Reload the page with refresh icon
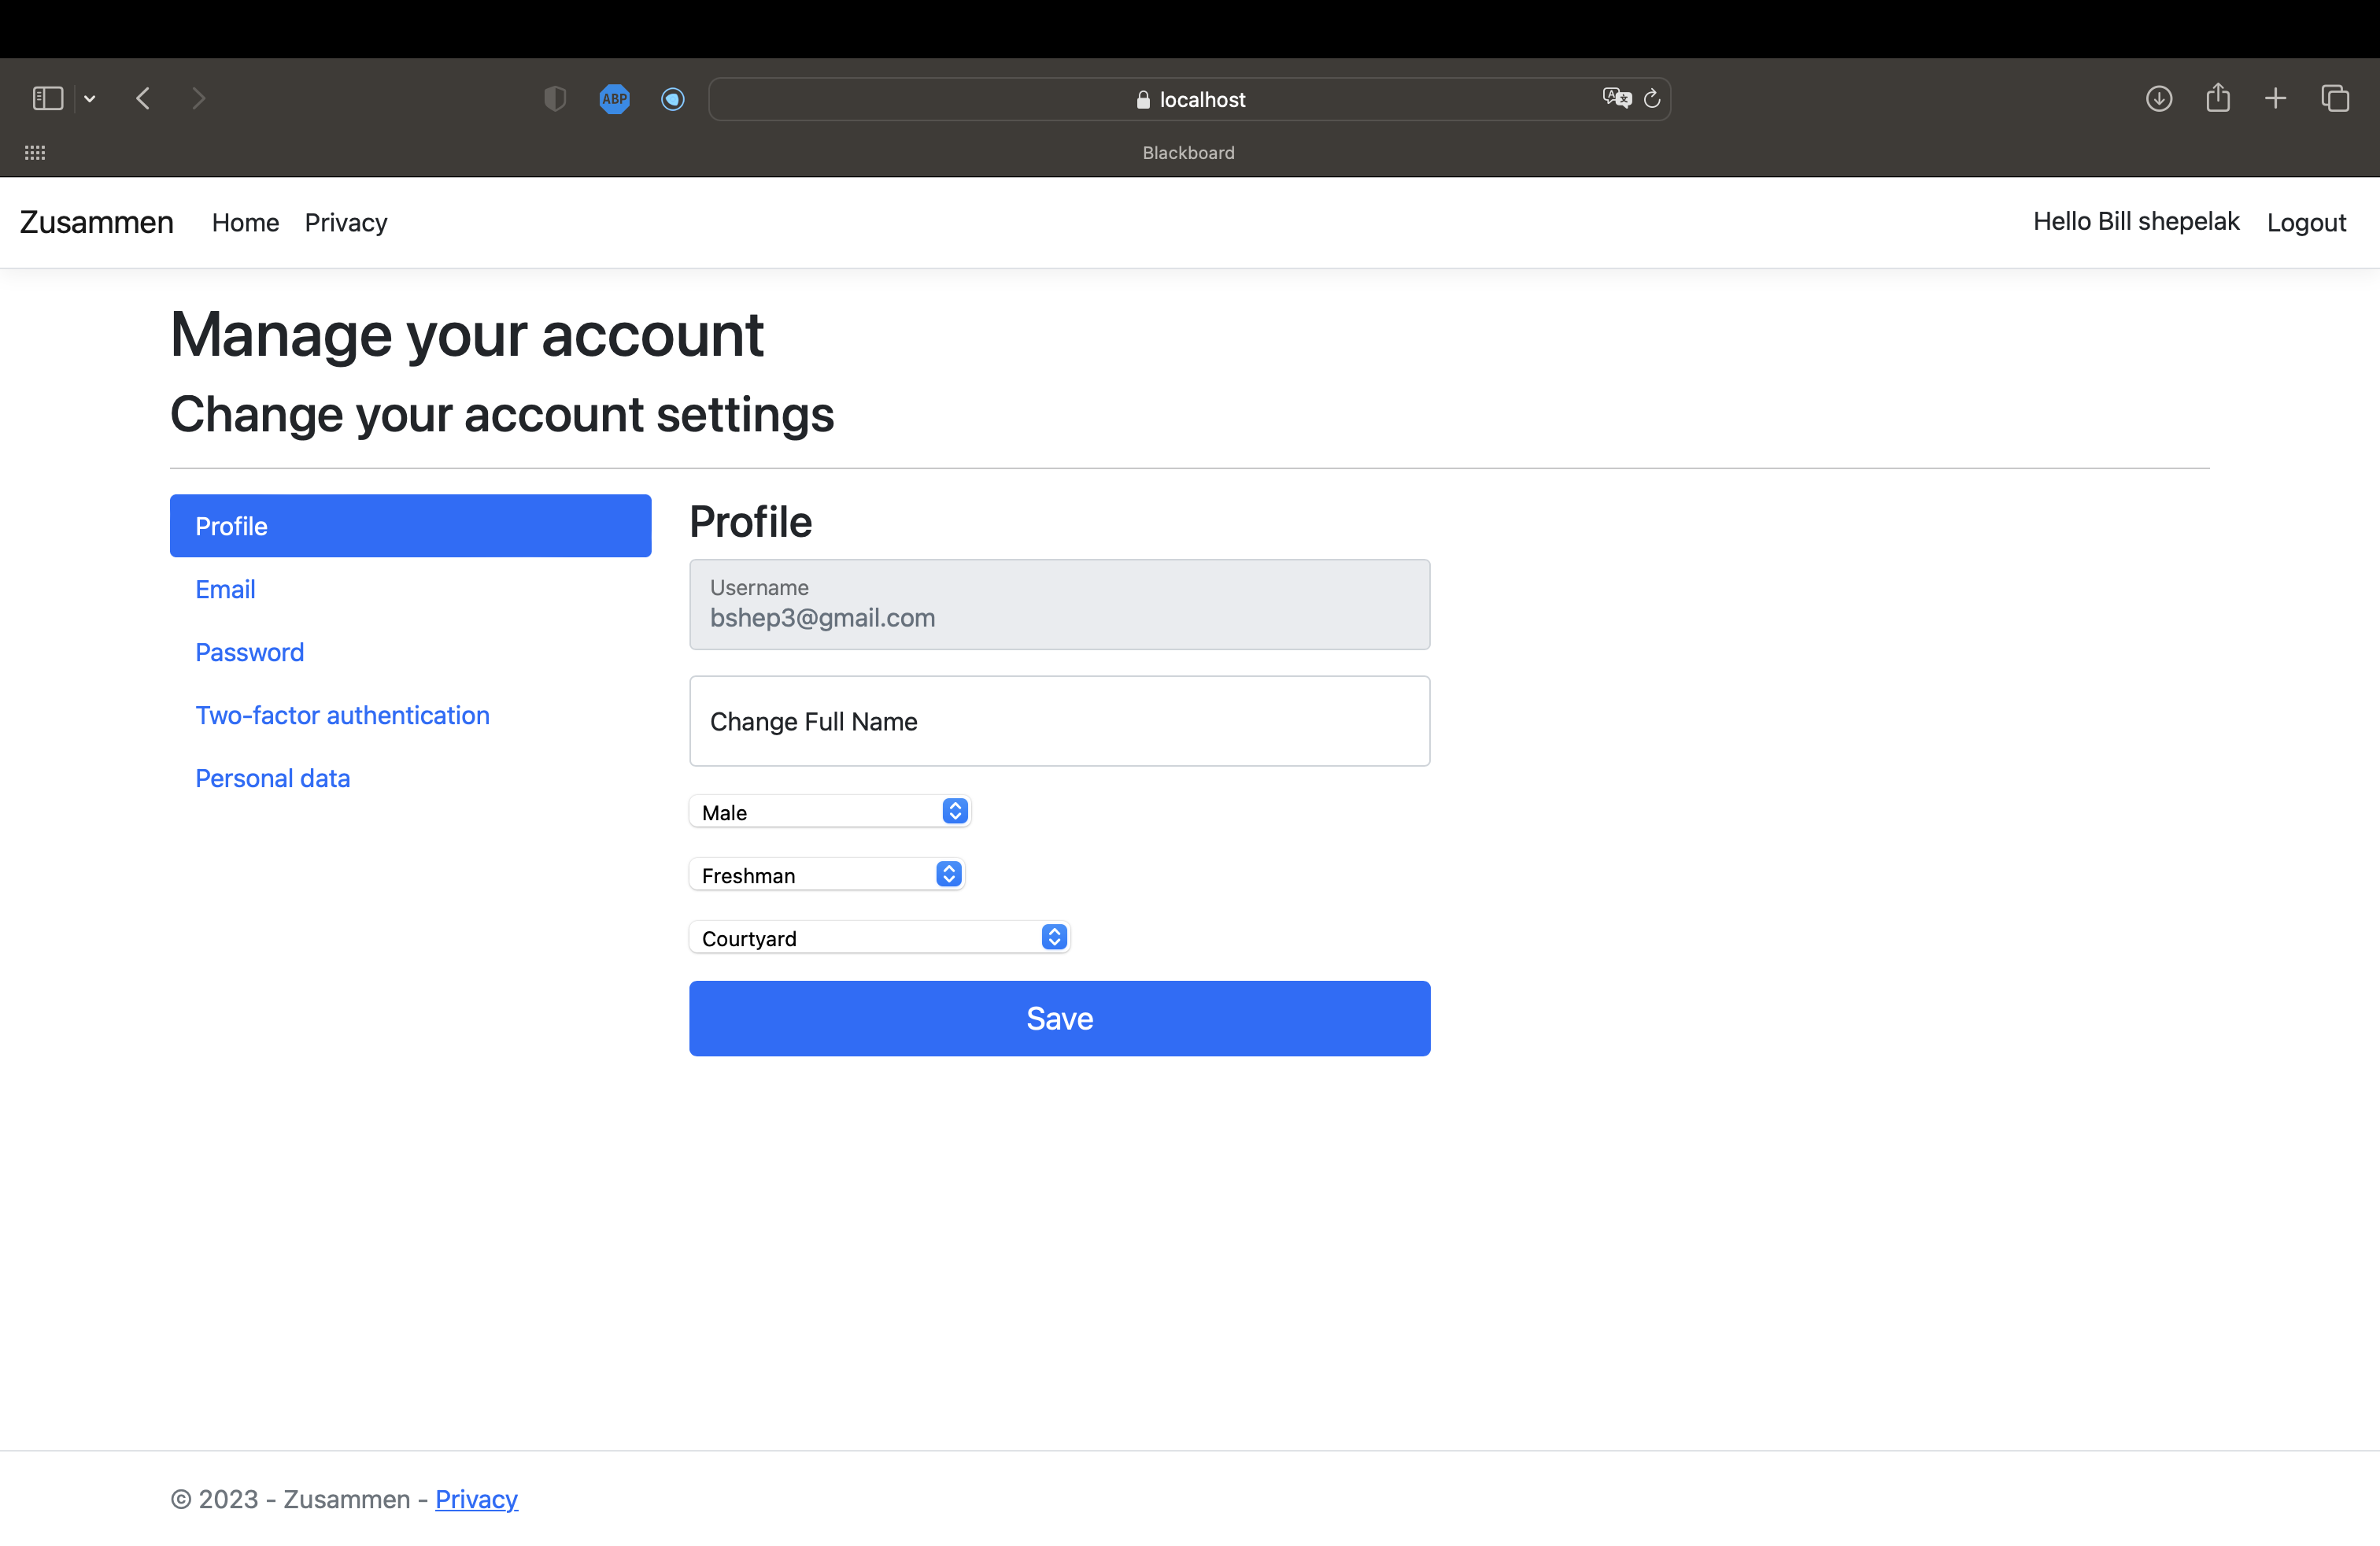Viewport: 2380px width, 1546px height. [x=1652, y=98]
